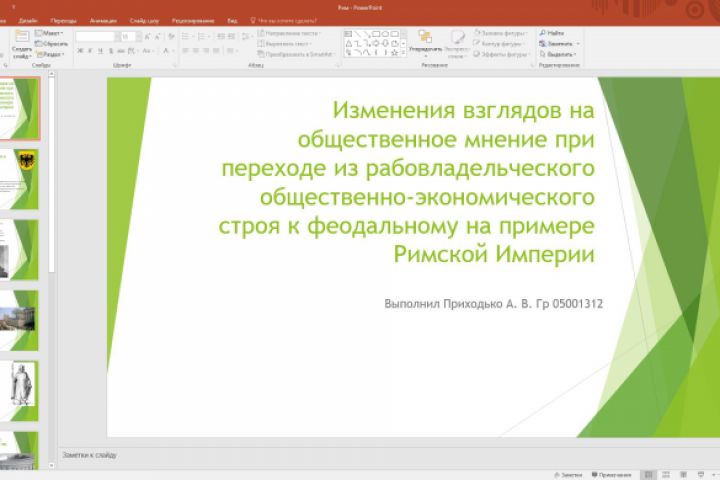Switch to the Анимация (Animations) tab
This screenshot has height=480, width=720.
point(103,21)
